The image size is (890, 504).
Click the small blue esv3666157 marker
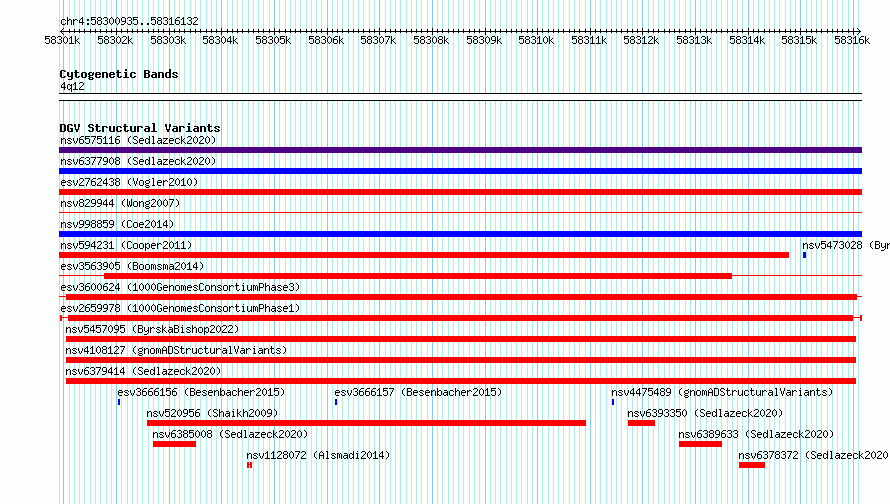tap(336, 402)
